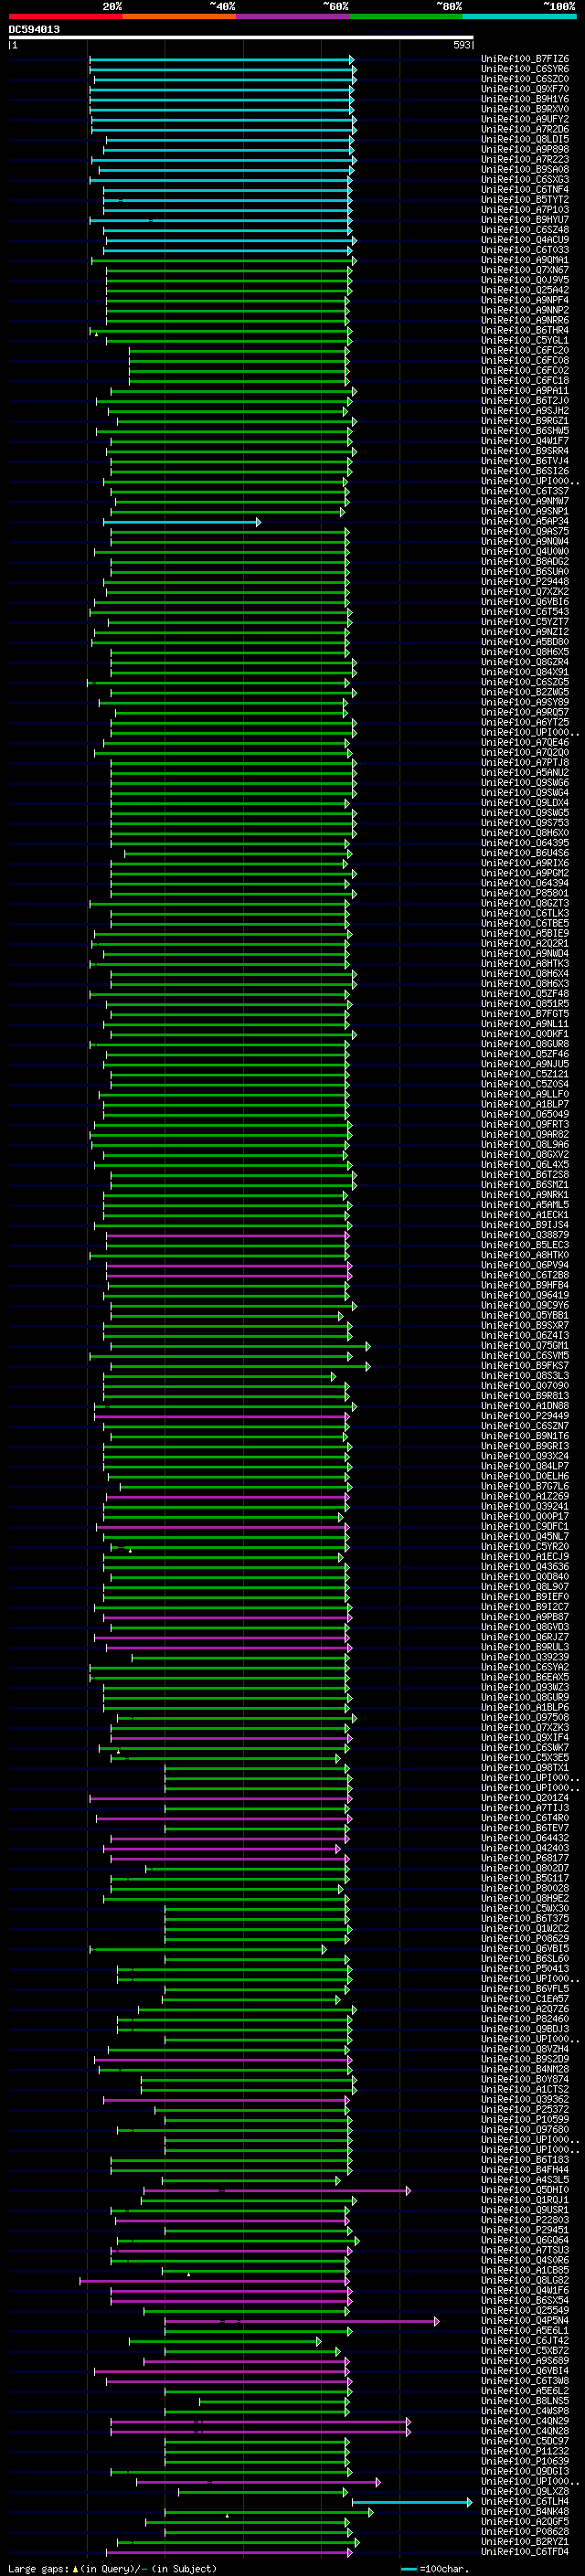Image resolution: width=585 pixels, height=2576 pixels.
Task: Select hit label UniRef100_A9PA11
Action: click(x=525, y=391)
